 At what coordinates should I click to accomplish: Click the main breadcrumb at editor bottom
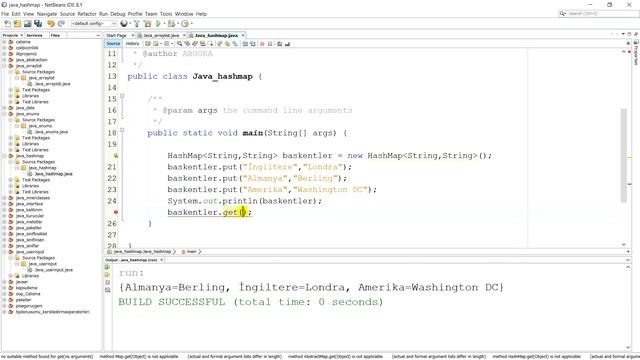[x=191, y=252]
